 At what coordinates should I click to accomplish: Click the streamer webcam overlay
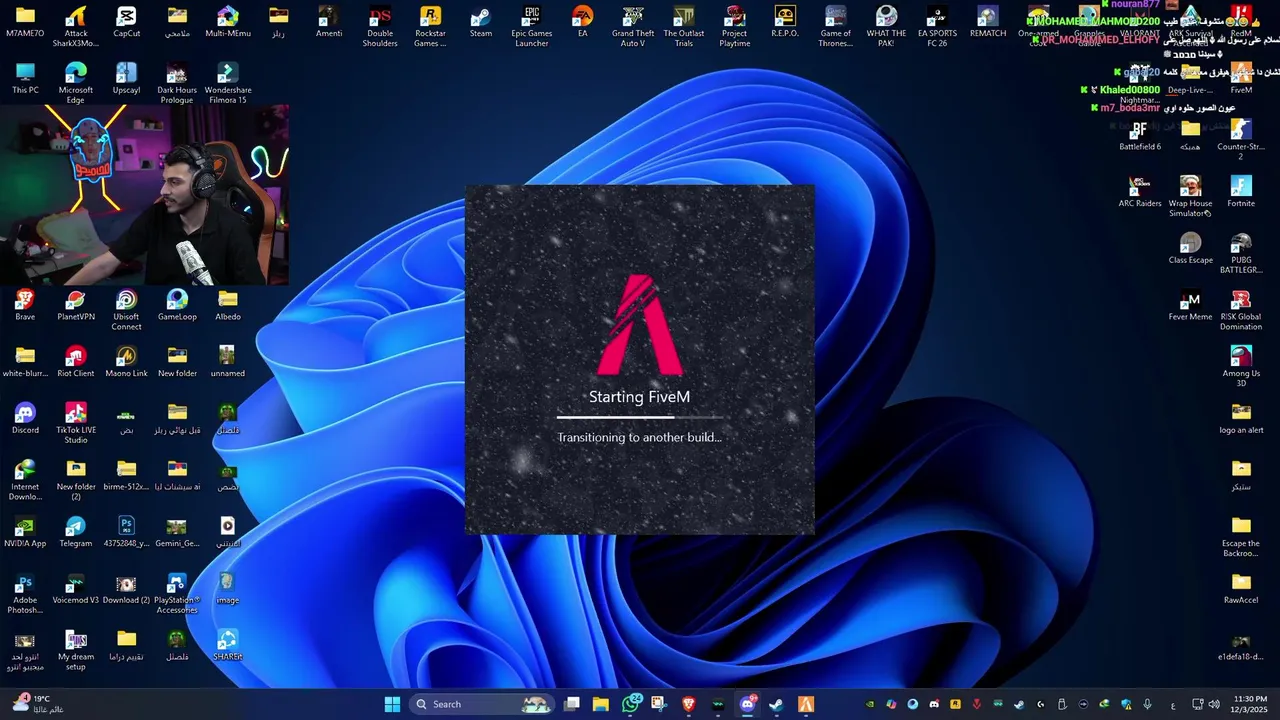145,195
